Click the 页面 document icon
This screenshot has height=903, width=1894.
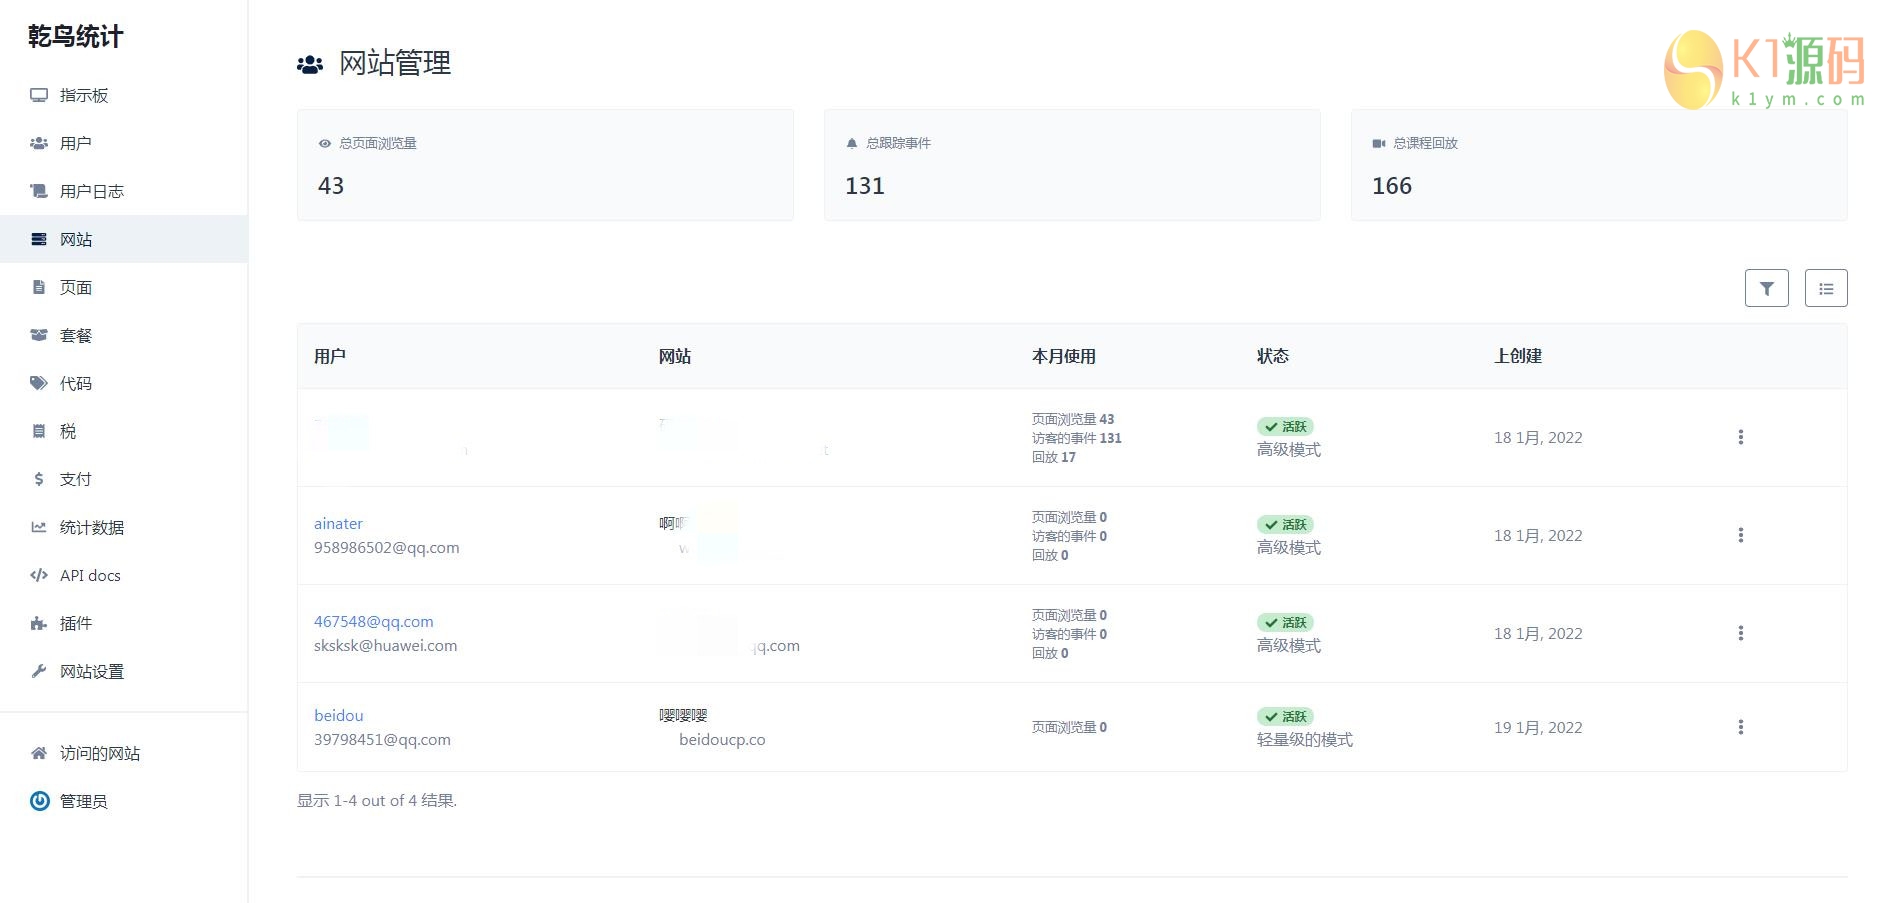(39, 287)
